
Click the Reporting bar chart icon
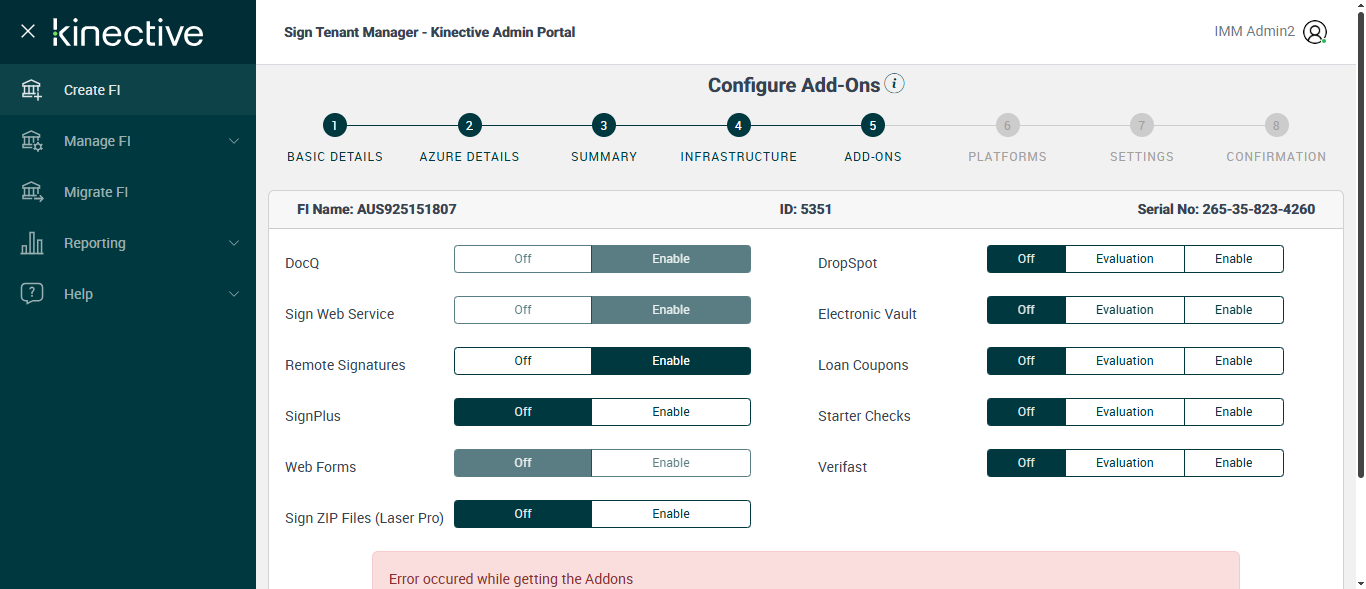tap(32, 243)
